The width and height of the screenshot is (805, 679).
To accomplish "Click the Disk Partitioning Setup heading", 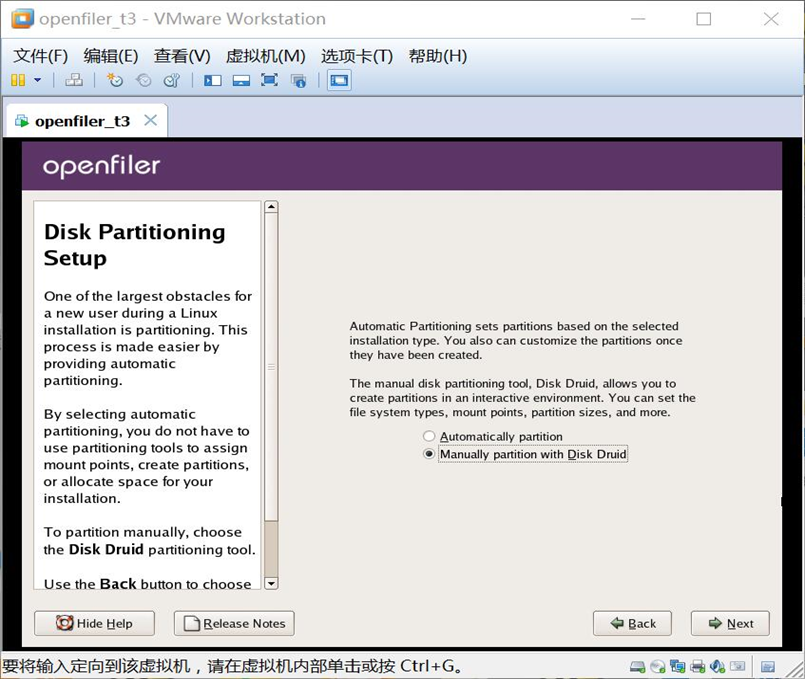I will coord(135,245).
